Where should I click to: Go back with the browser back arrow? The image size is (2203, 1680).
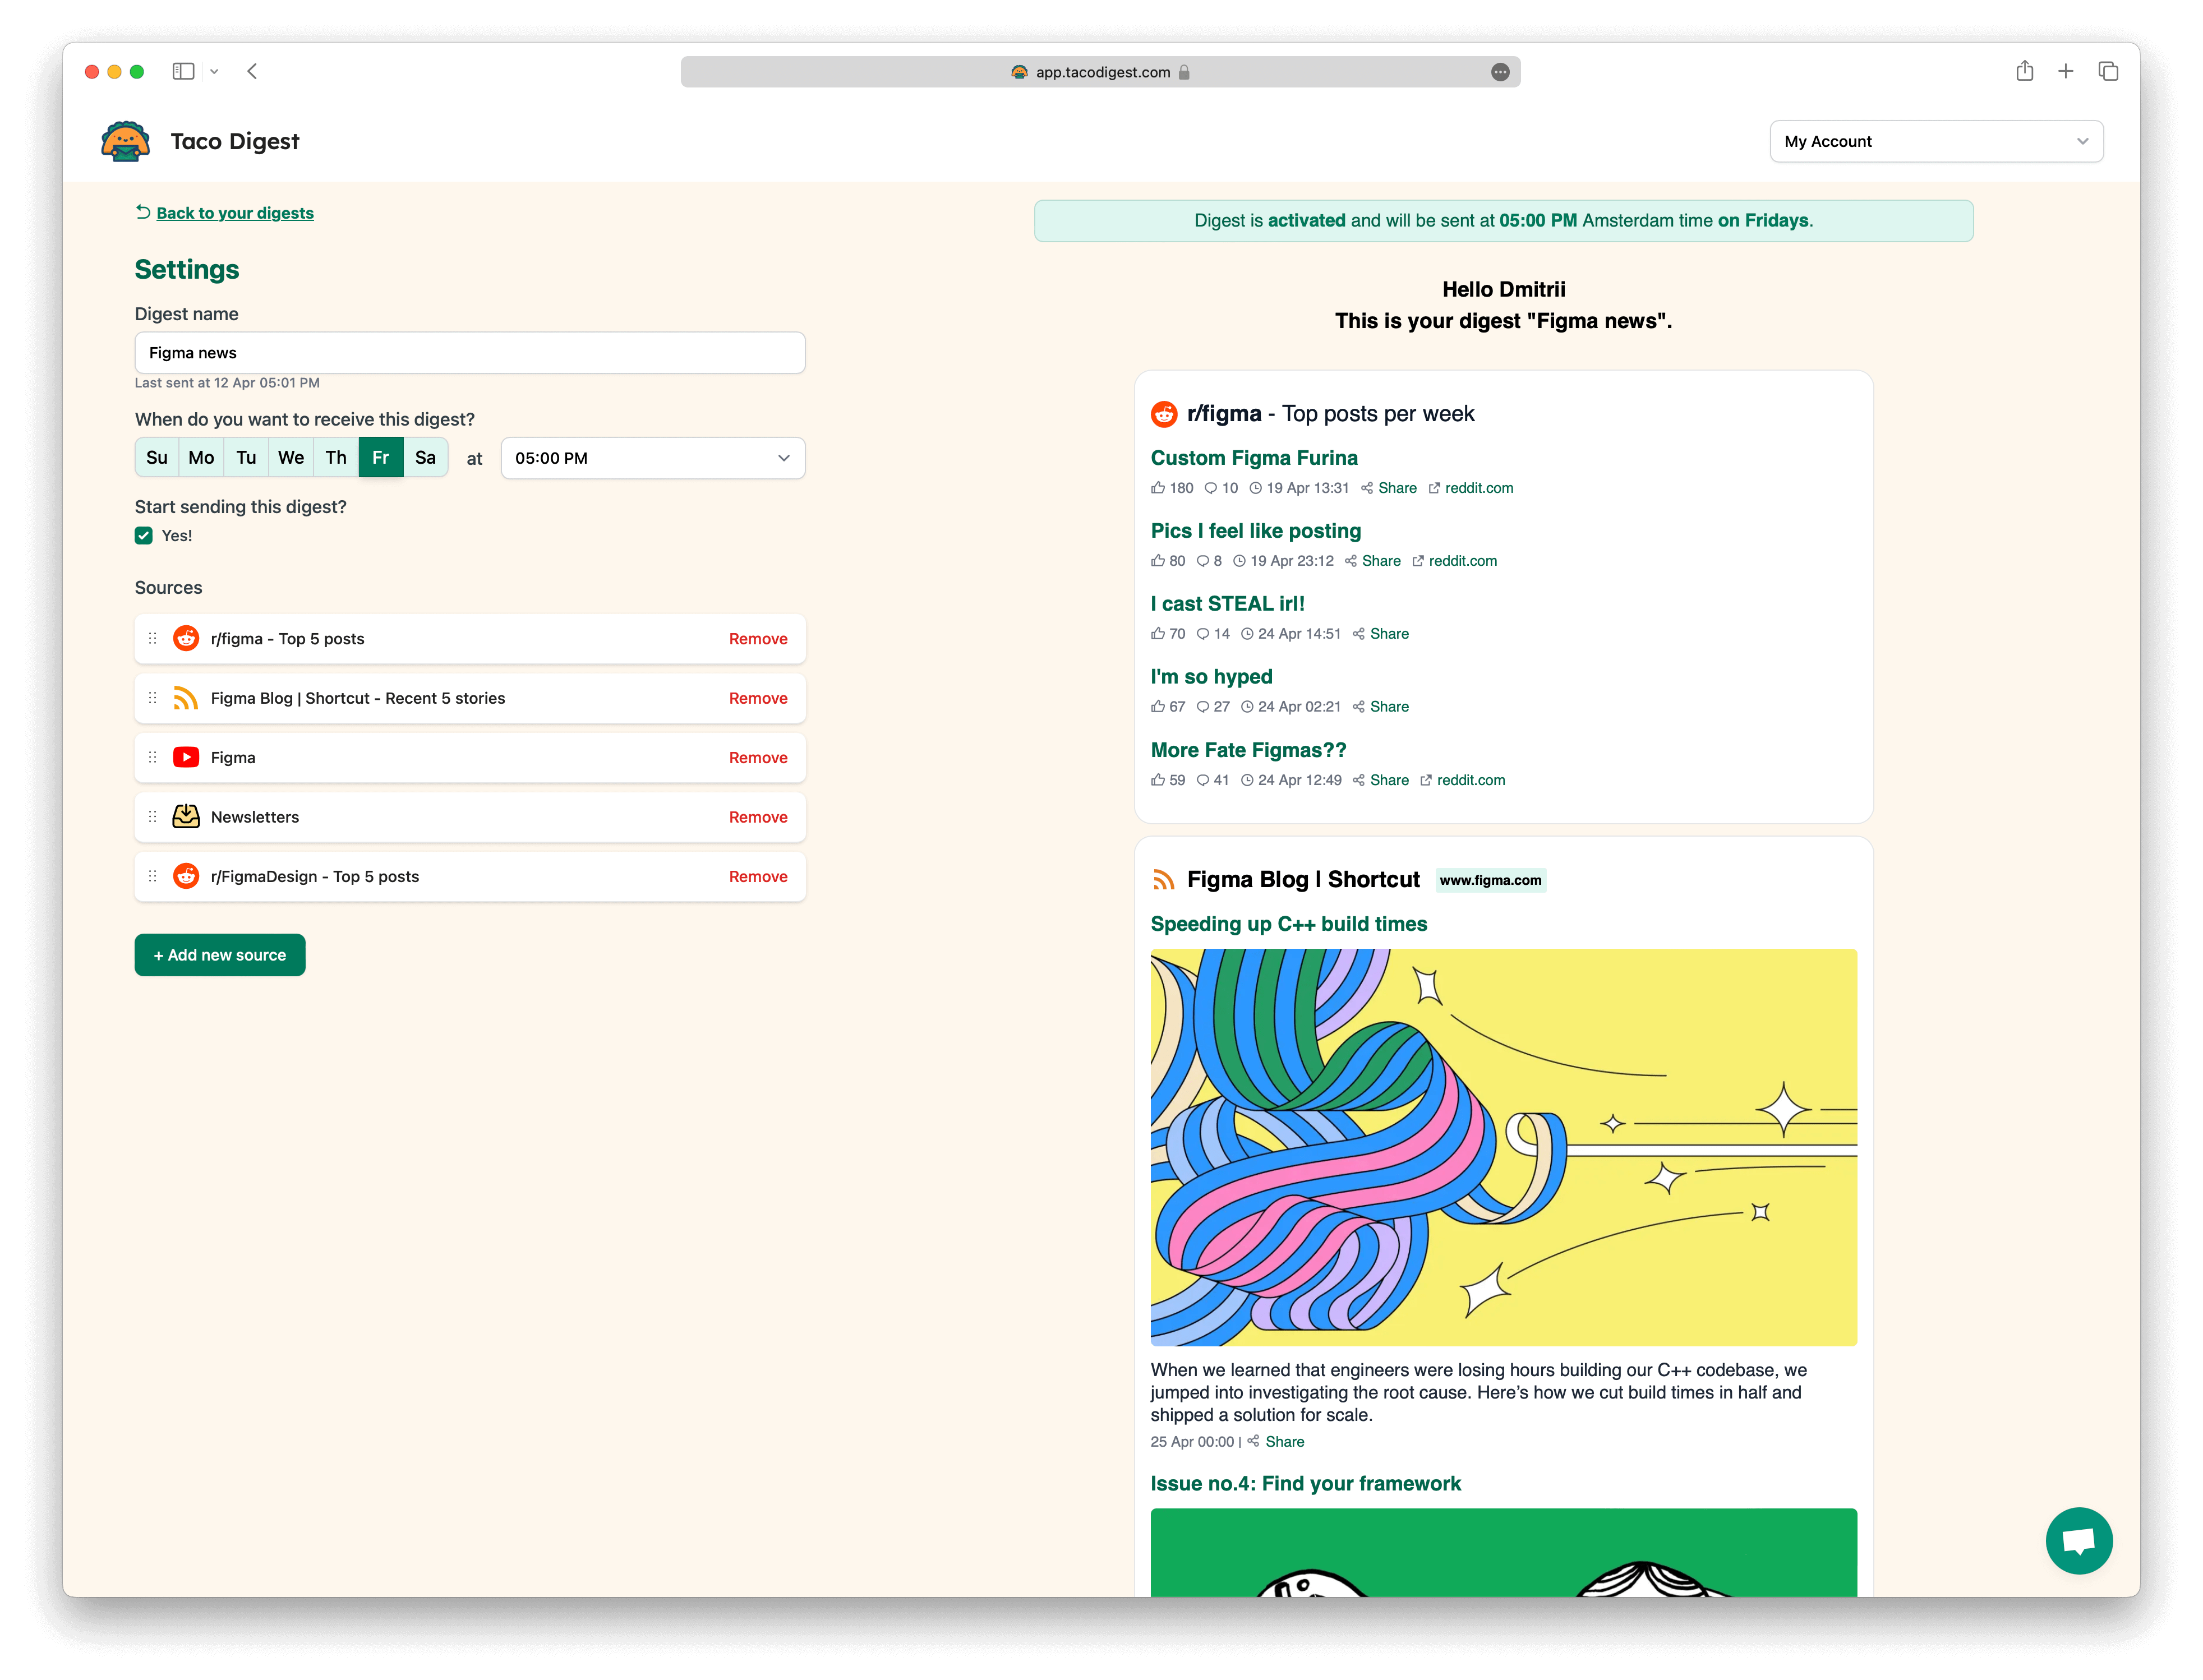pyautogui.click(x=252, y=71)
